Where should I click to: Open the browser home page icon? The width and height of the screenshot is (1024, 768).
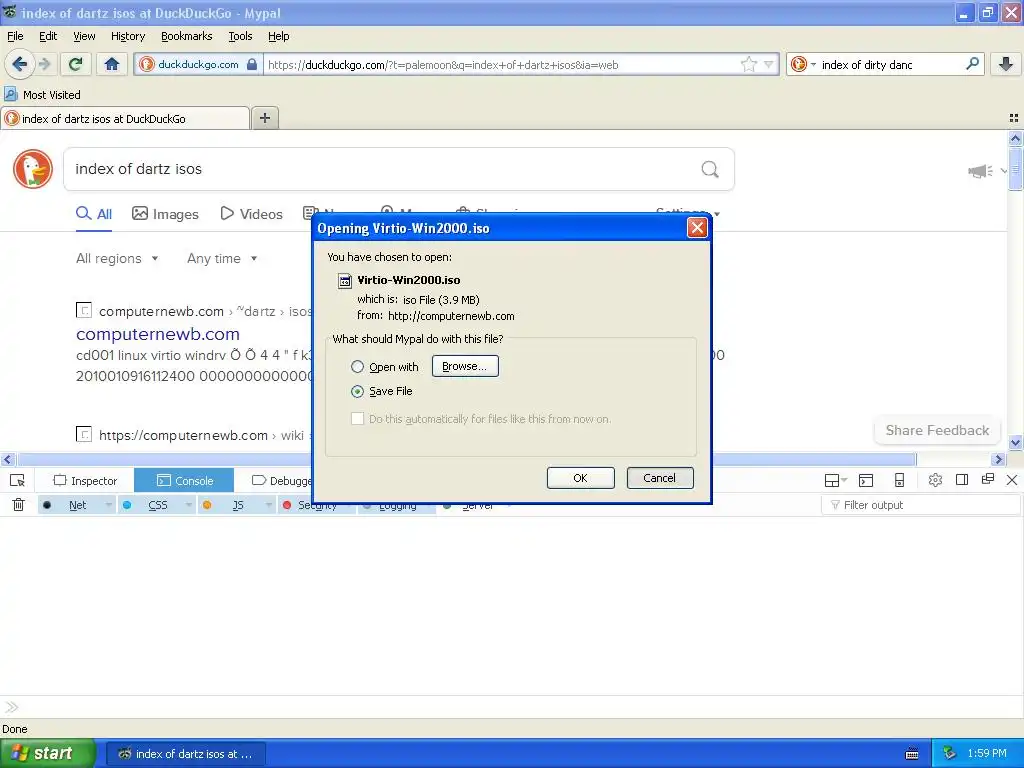coord(112,64)
